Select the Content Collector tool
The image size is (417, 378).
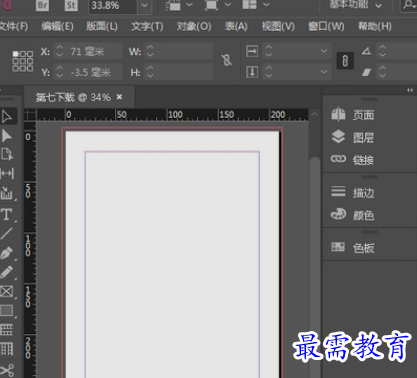(7, 193)
